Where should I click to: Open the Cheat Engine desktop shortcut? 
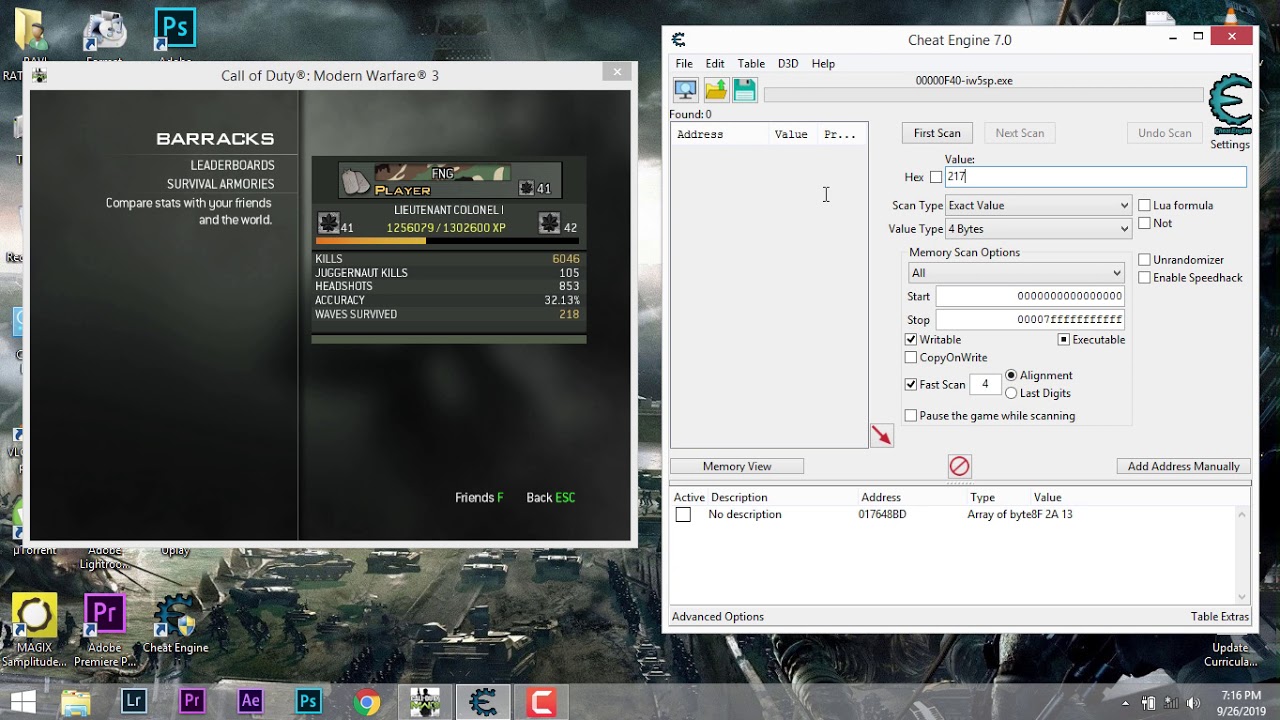(x=176, y=625)
